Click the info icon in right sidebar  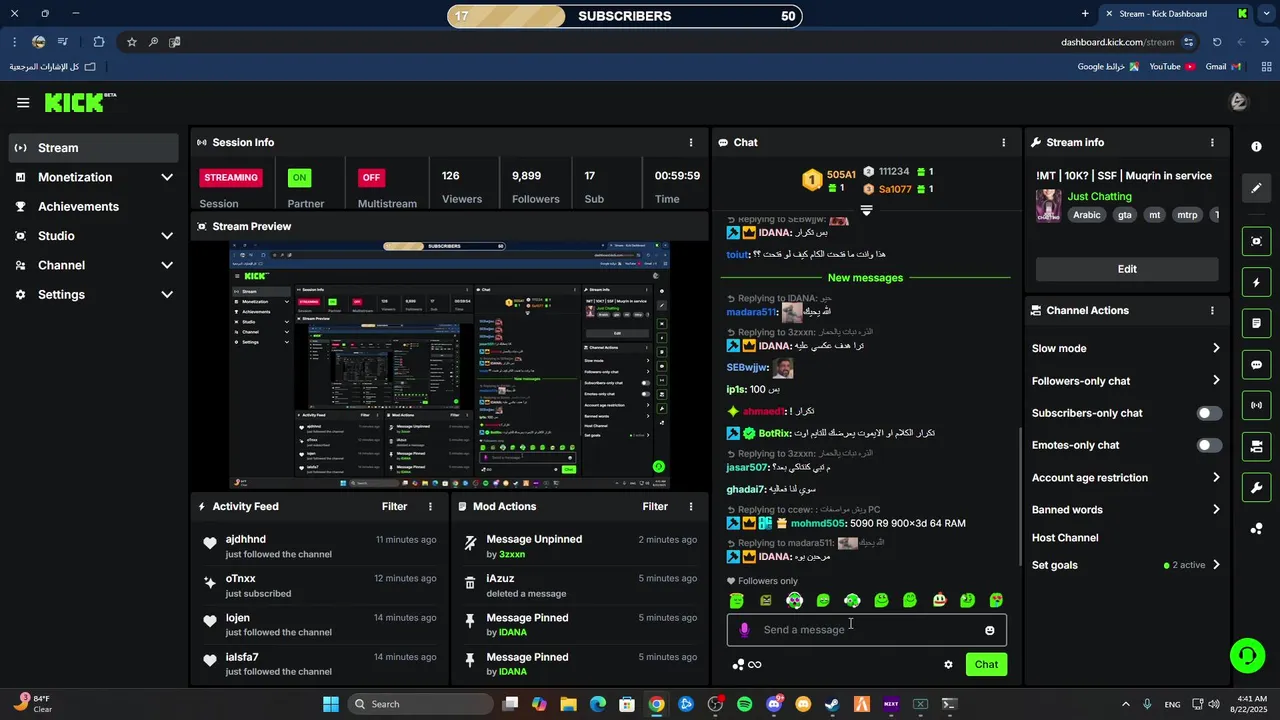tap(1256, 146)
